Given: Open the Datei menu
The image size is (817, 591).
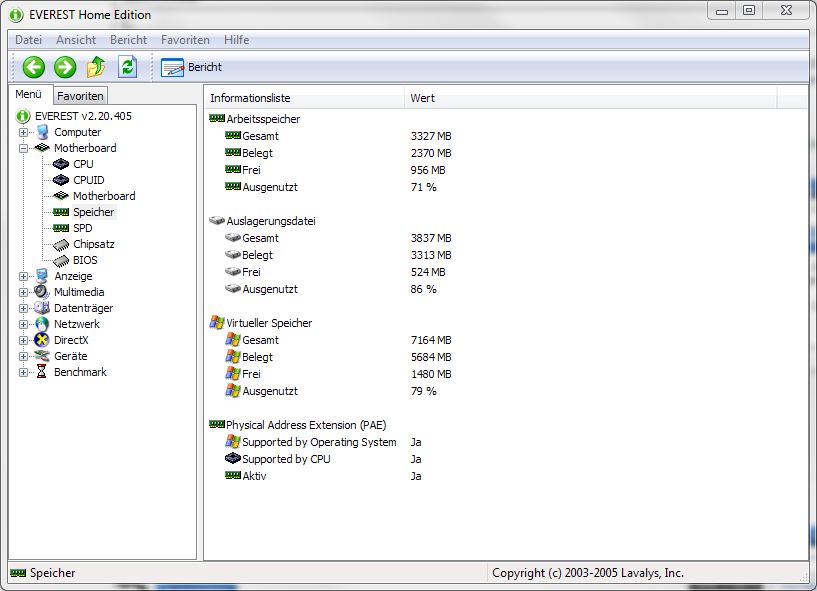Looking at the screenshot, I should click(28, 40).
